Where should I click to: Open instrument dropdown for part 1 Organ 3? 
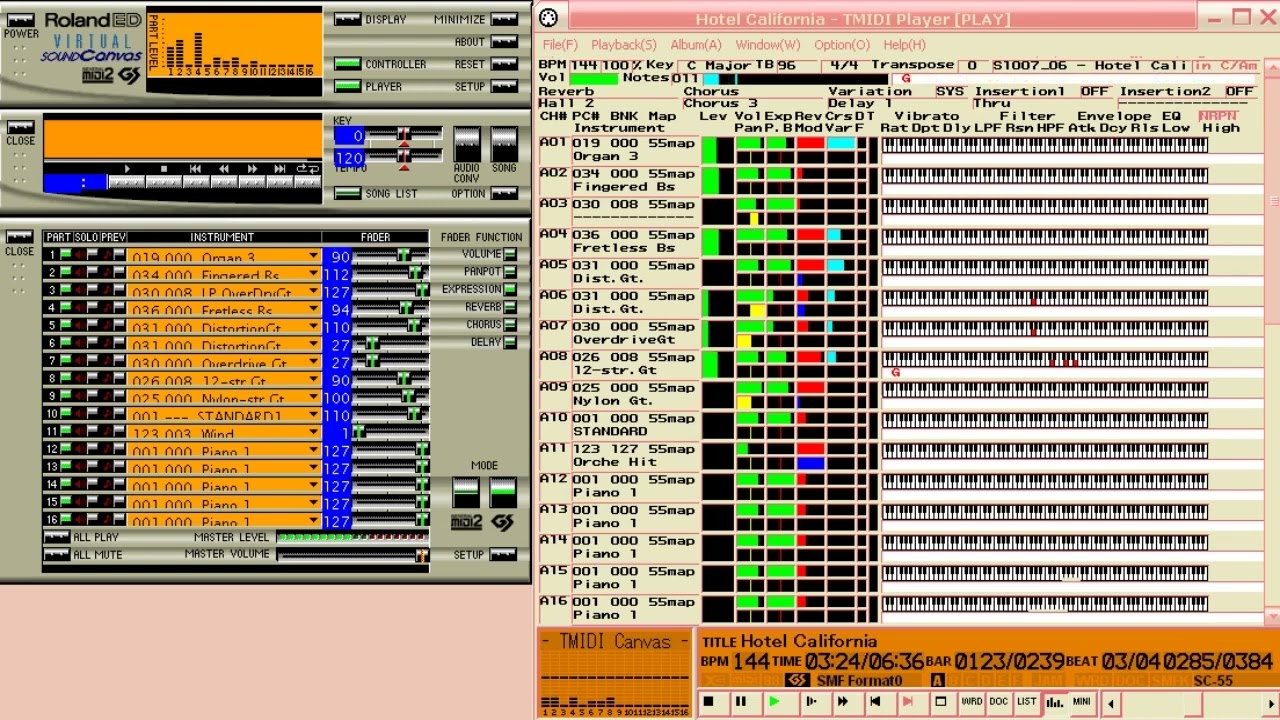click(313, 256)
